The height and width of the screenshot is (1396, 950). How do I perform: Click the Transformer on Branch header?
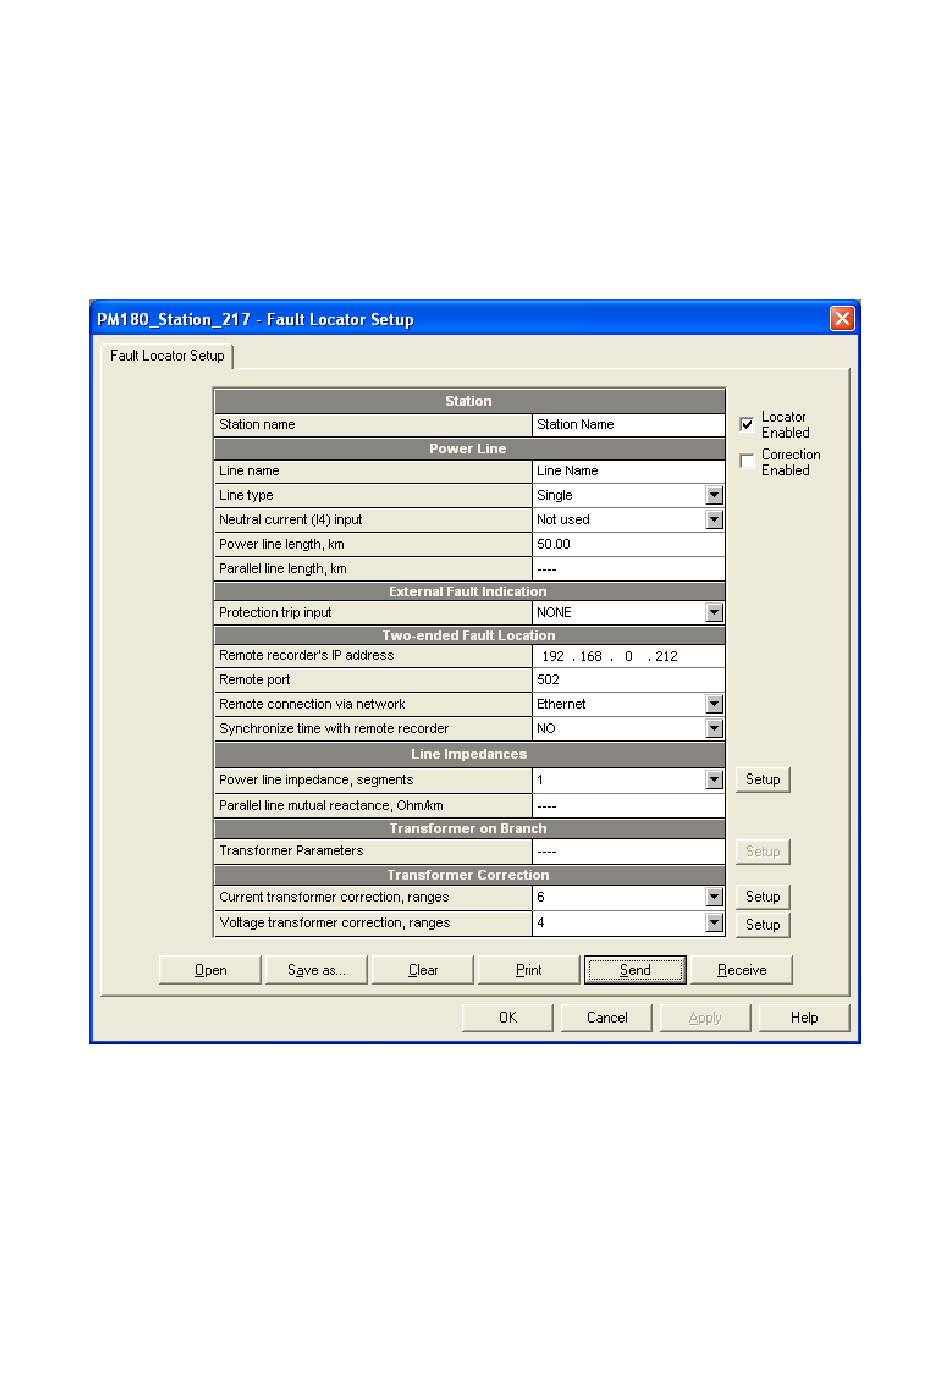[x=469, y=828]
